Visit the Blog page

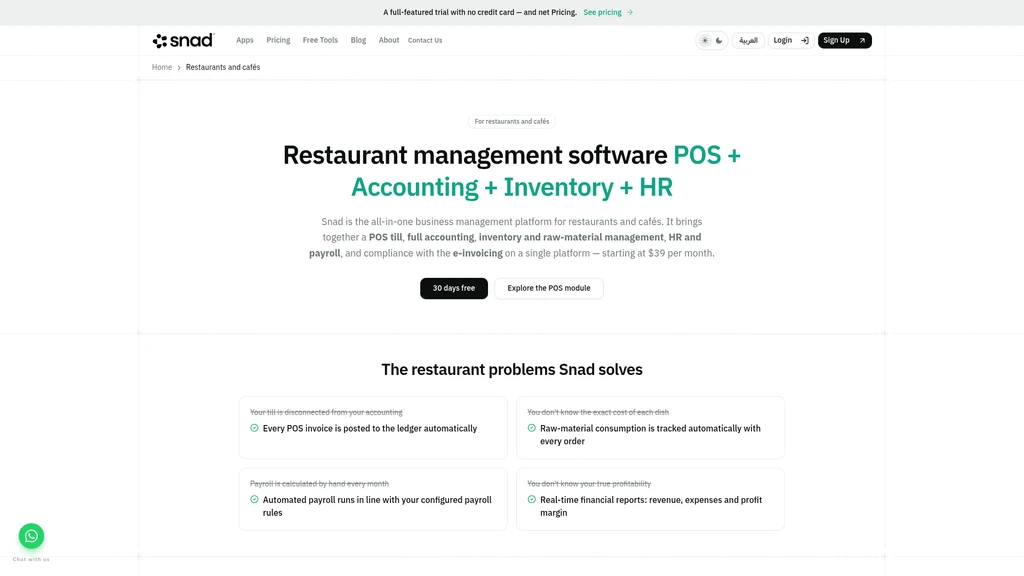pyautogui.click(x=359, y=40)
